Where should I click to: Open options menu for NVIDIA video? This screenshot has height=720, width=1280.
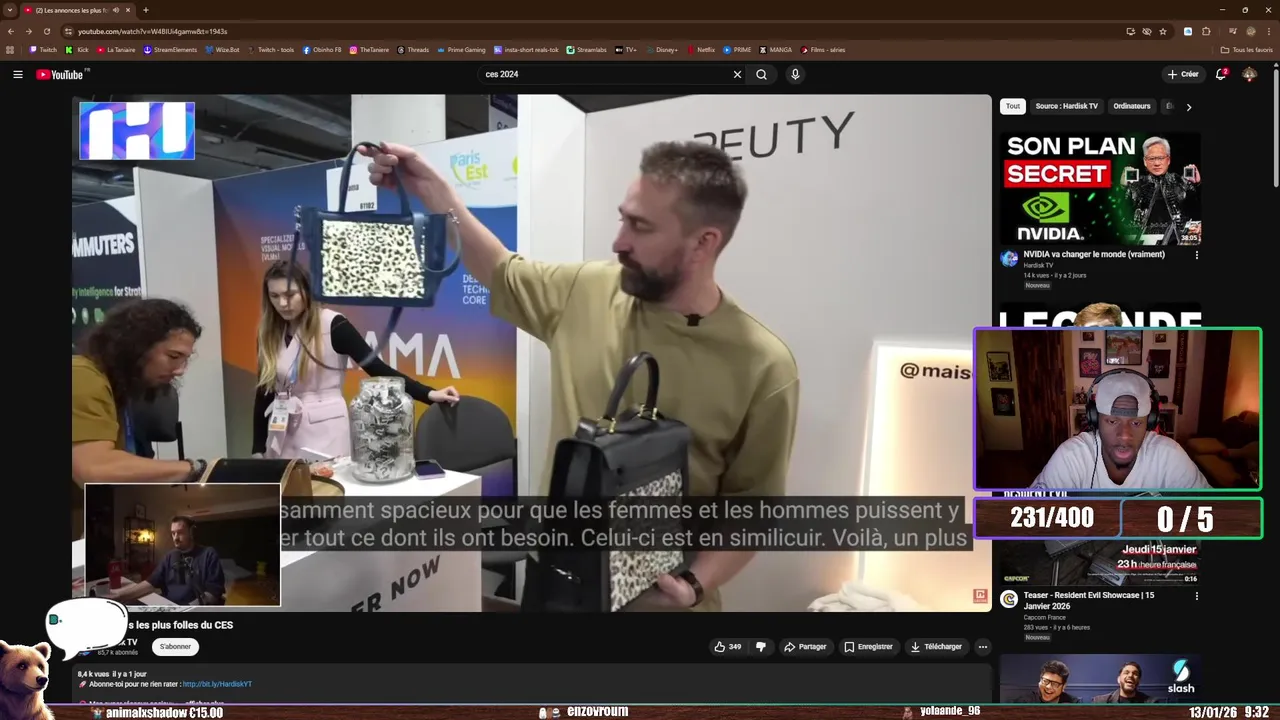pyautogui.click(x=1196, y=255)
